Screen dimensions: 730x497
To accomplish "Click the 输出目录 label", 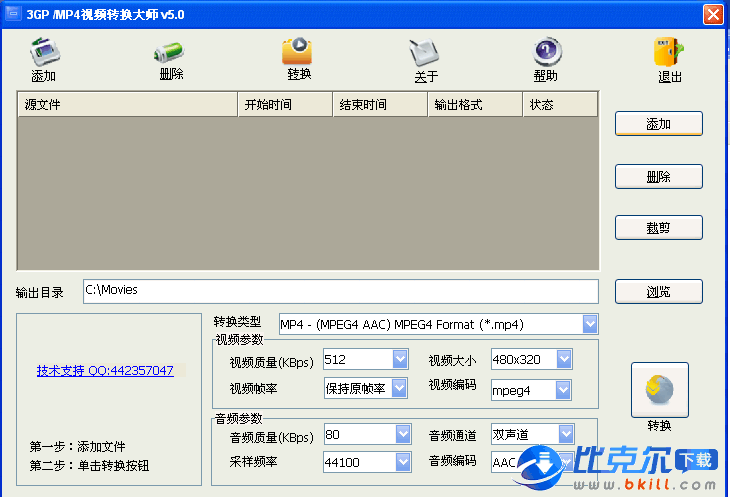I will (40, 293).
